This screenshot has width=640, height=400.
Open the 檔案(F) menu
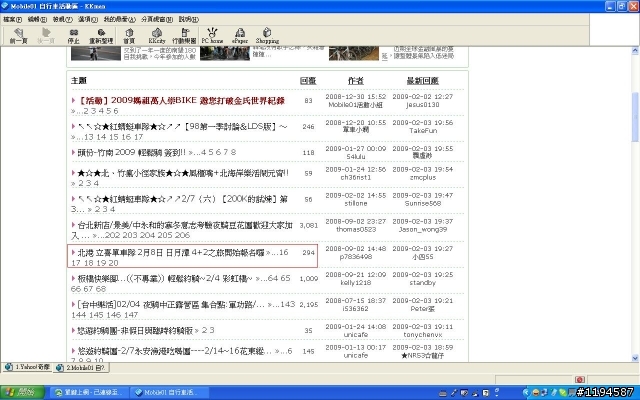tap(13, 19)
